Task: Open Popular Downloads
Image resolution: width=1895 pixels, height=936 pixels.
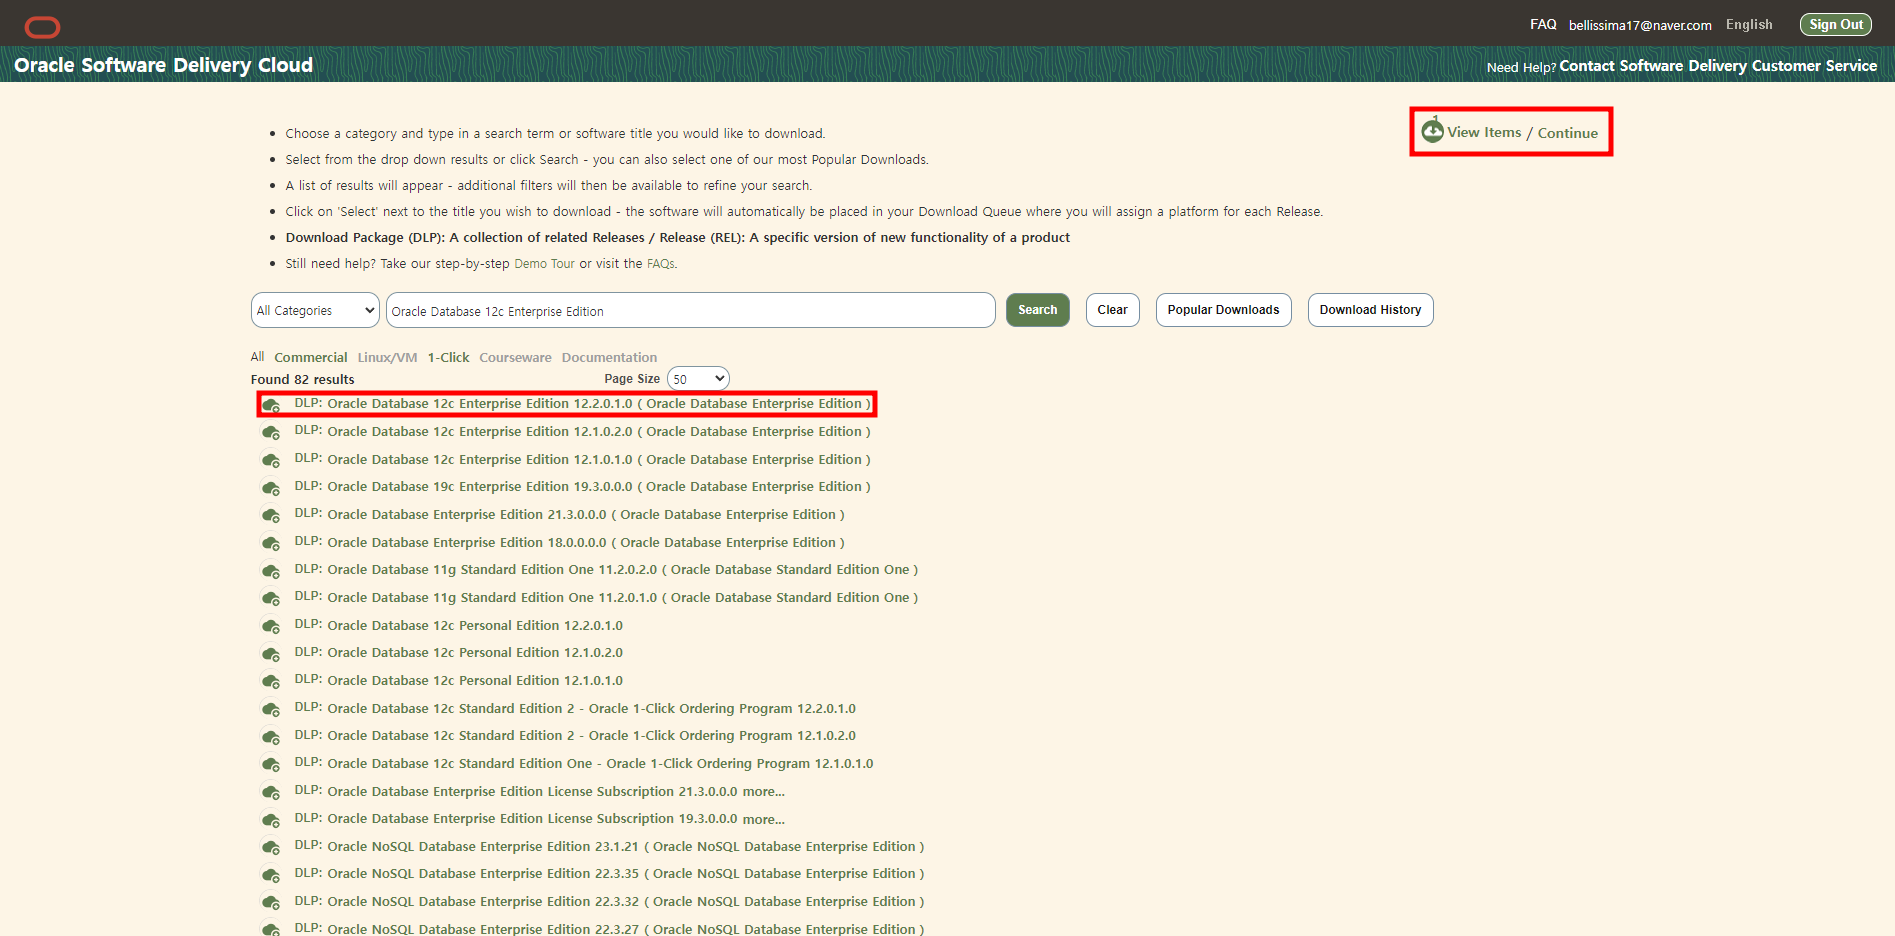Action: 1223,310
